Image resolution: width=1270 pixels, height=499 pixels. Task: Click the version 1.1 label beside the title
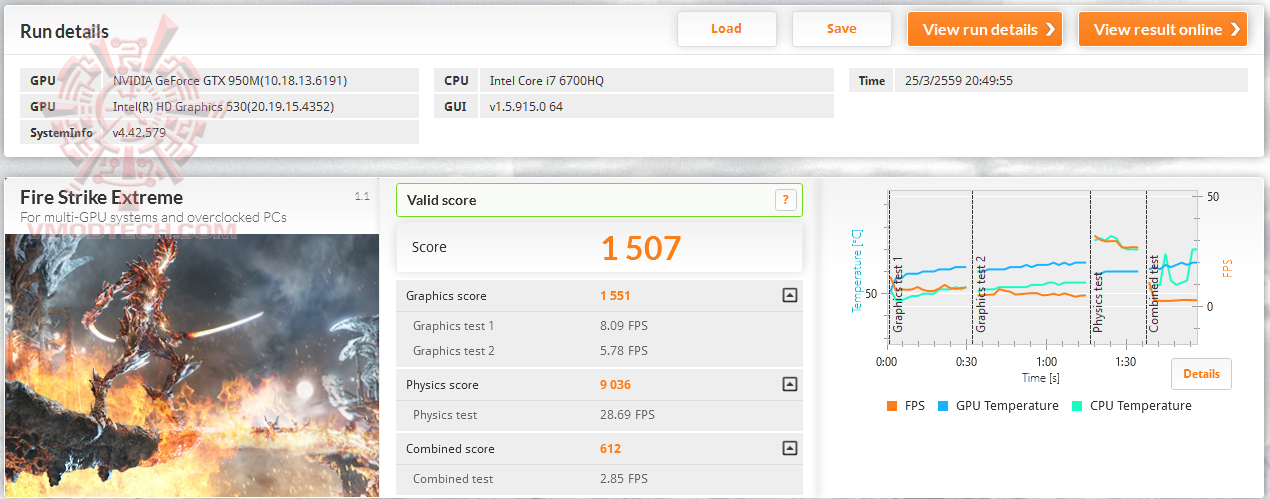click(x=362, y=197)
